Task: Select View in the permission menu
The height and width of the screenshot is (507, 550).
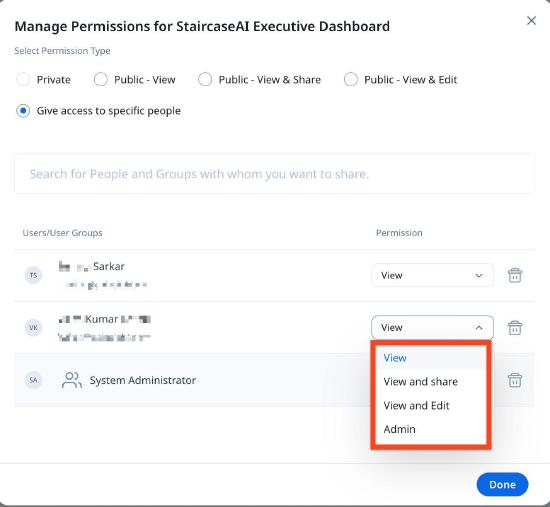Action: pos(431,358)
